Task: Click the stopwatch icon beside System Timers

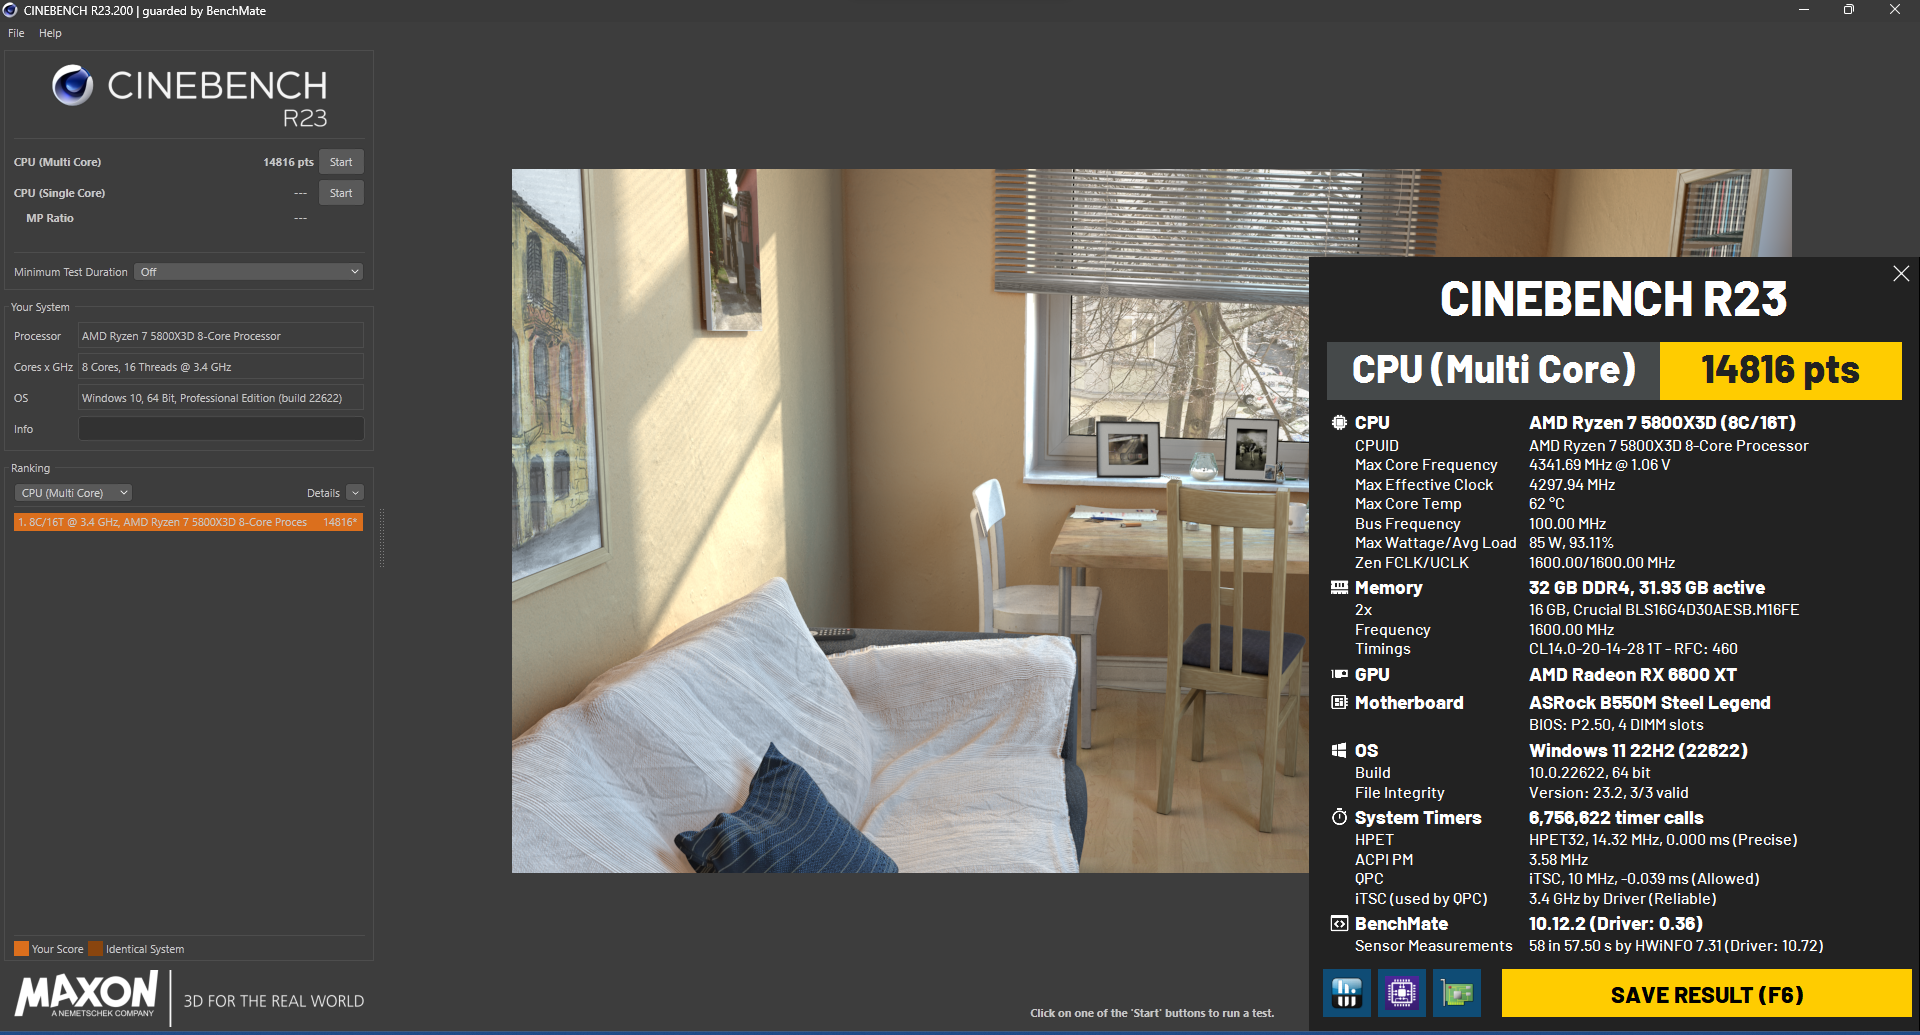Action: point(1340,817)
